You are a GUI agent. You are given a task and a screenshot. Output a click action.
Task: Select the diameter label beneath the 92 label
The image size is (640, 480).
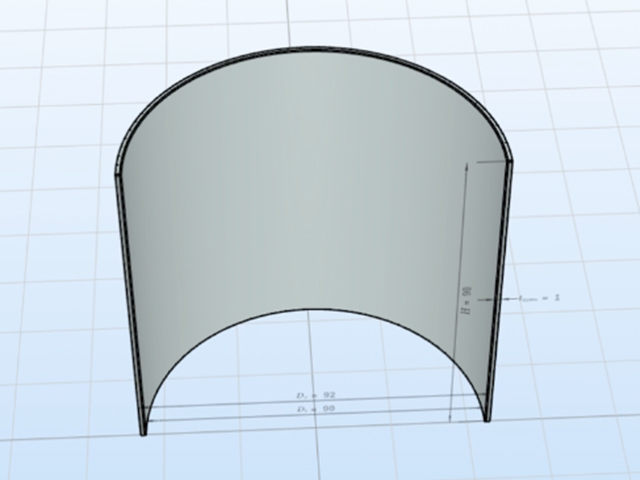pyautogui.click(x=316, y=409)
